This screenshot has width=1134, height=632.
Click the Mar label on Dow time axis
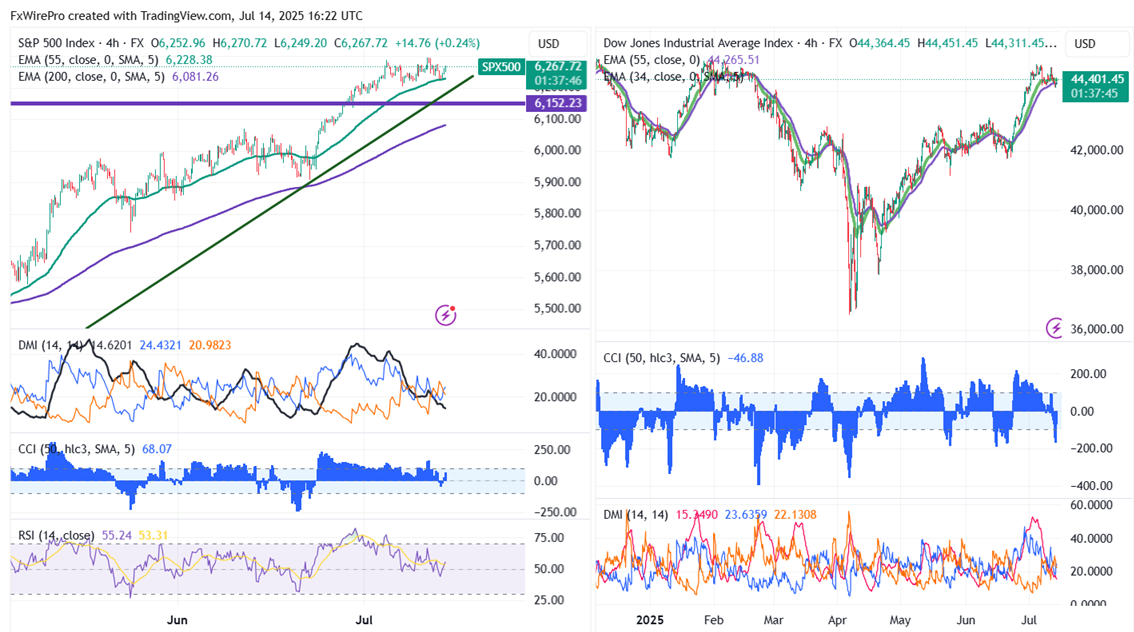(x=773, y=620)
